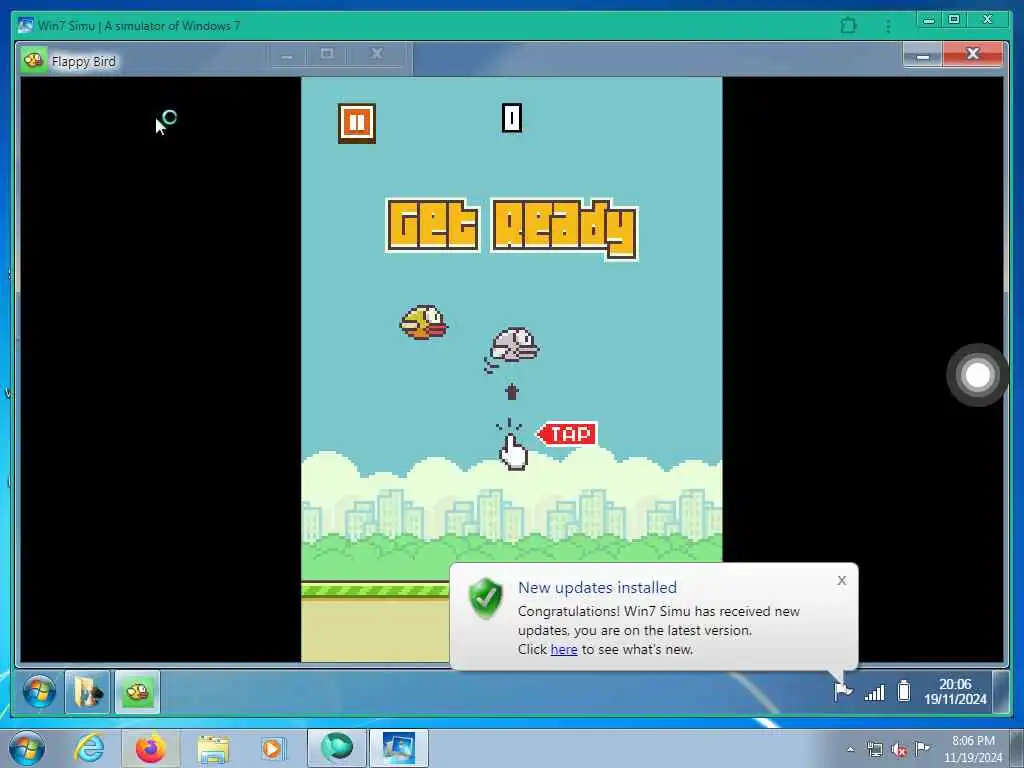Click the Action Center flag in simulator tray
The image size is (1024, 768).
tap(842, 690)
